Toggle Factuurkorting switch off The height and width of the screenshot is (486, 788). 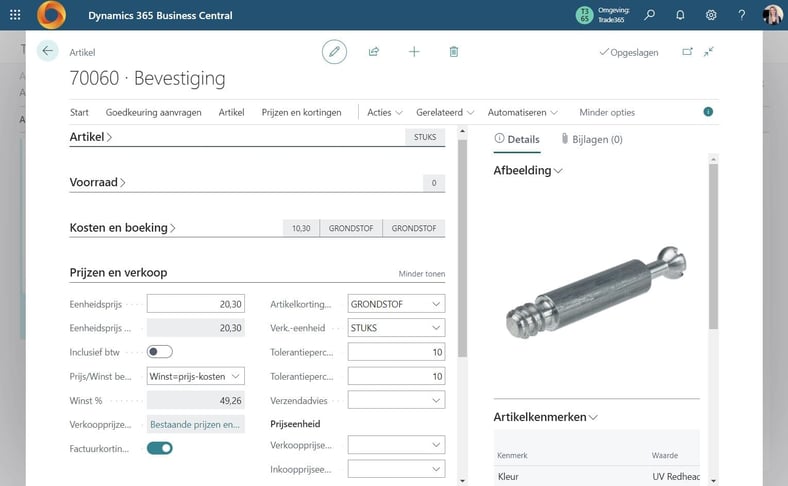pyautogui.click(x=160, y=448)
